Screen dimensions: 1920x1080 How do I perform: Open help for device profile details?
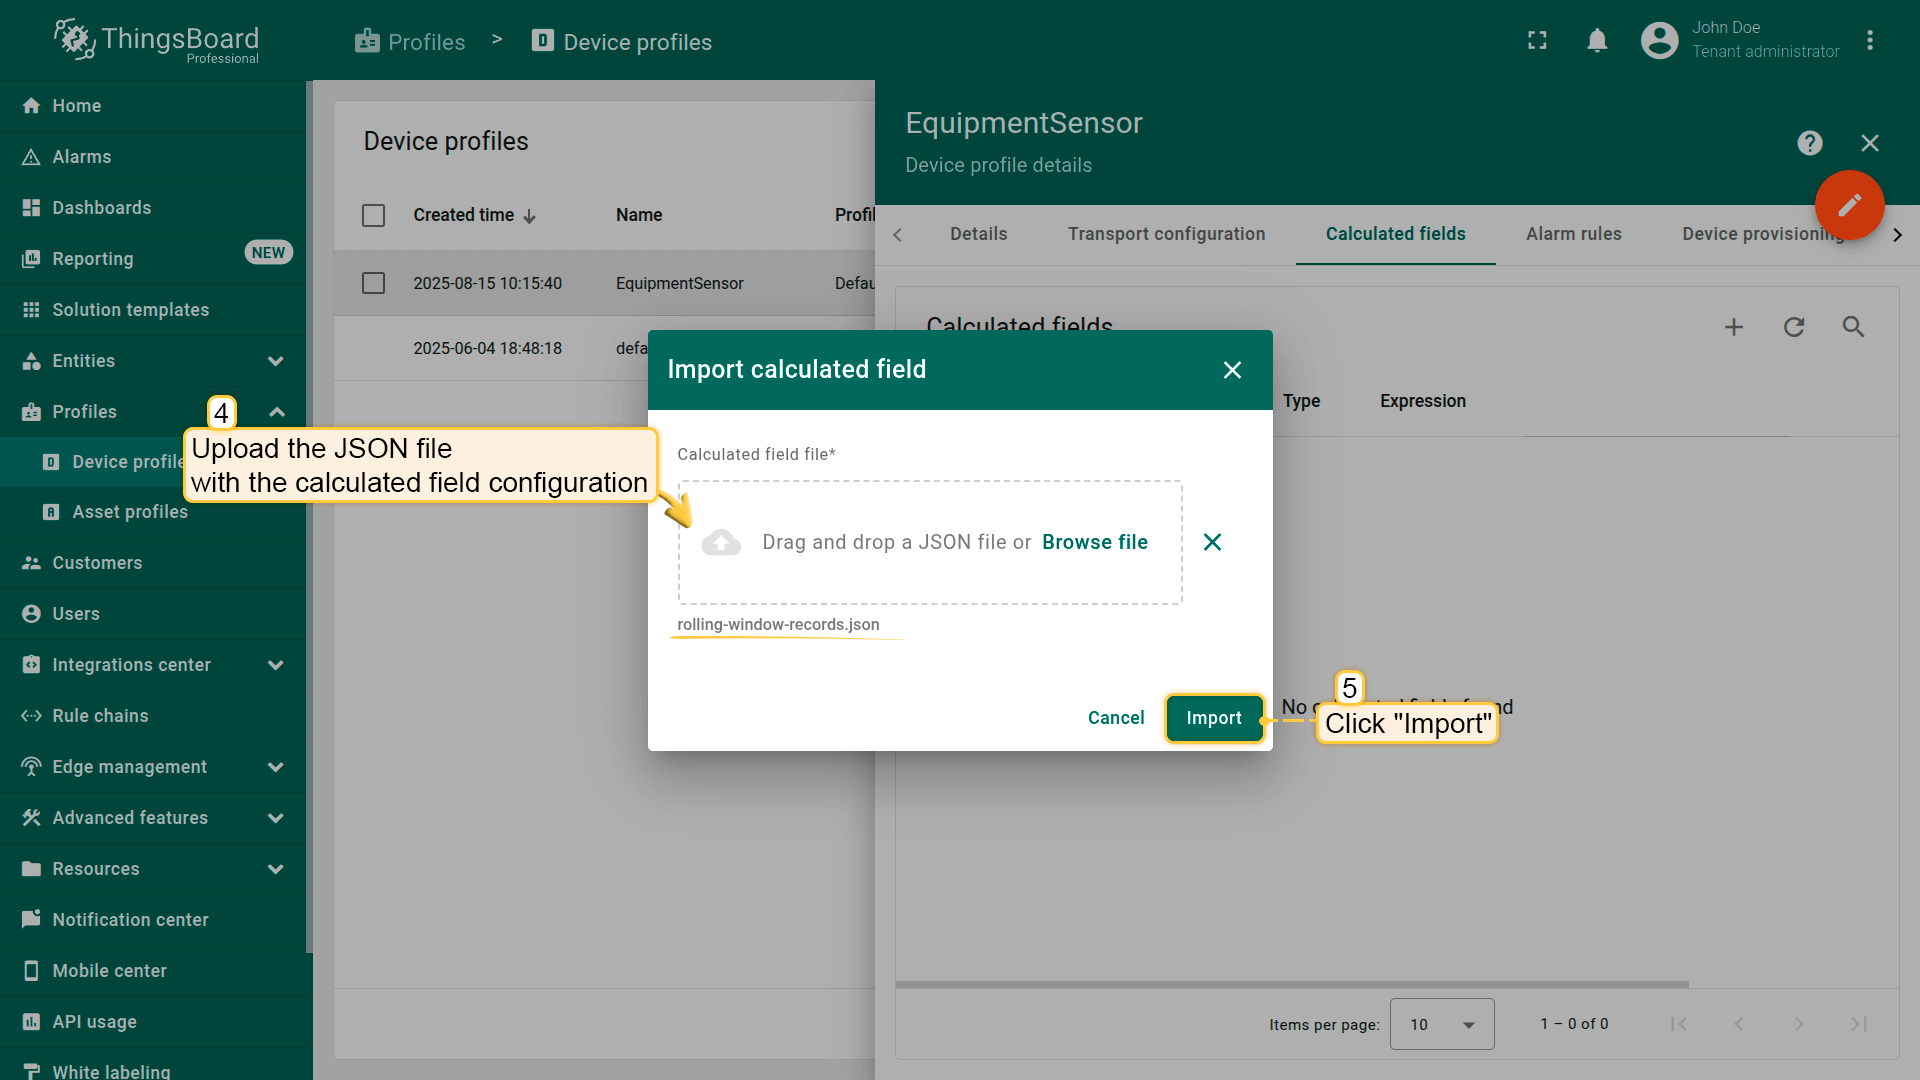[1809, 143]
